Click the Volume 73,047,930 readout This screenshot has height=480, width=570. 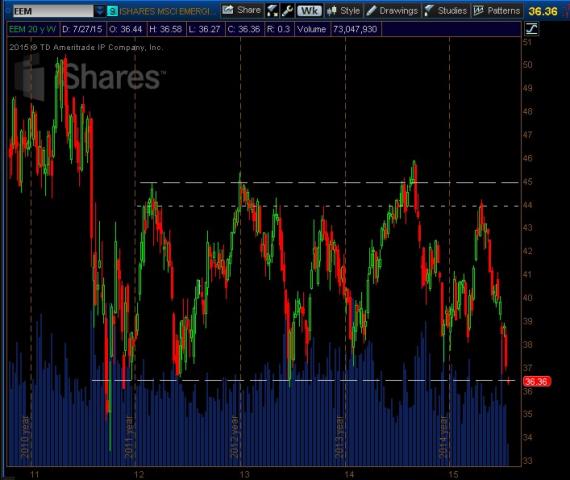pos(337,29)
